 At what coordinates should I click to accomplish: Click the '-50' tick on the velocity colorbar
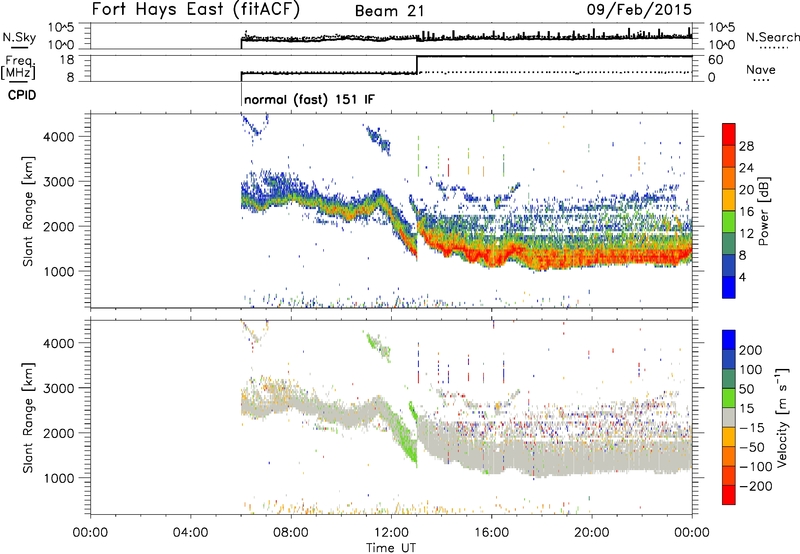(x=752, y=447)
